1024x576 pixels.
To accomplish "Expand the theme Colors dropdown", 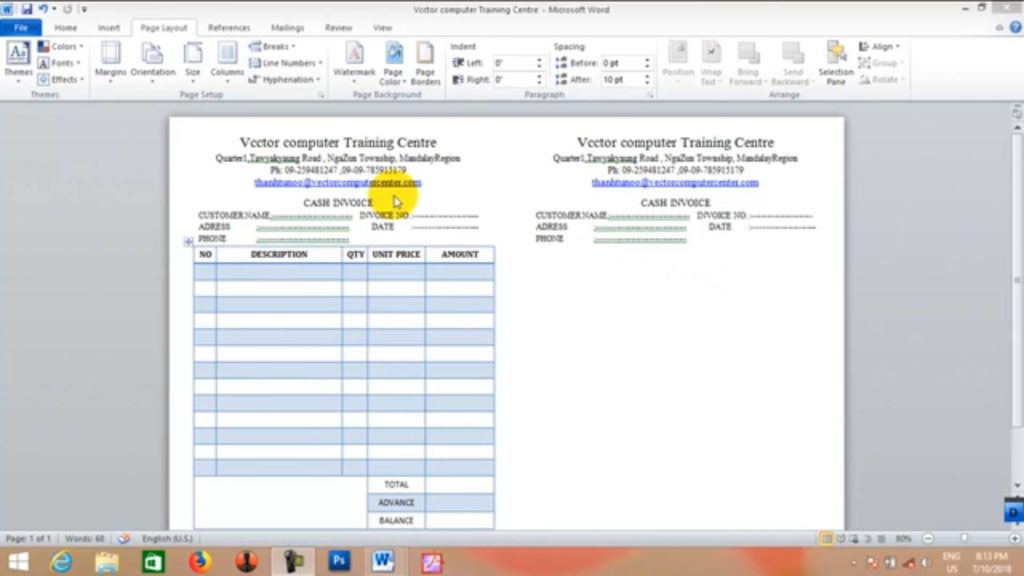I will (61, 46).
